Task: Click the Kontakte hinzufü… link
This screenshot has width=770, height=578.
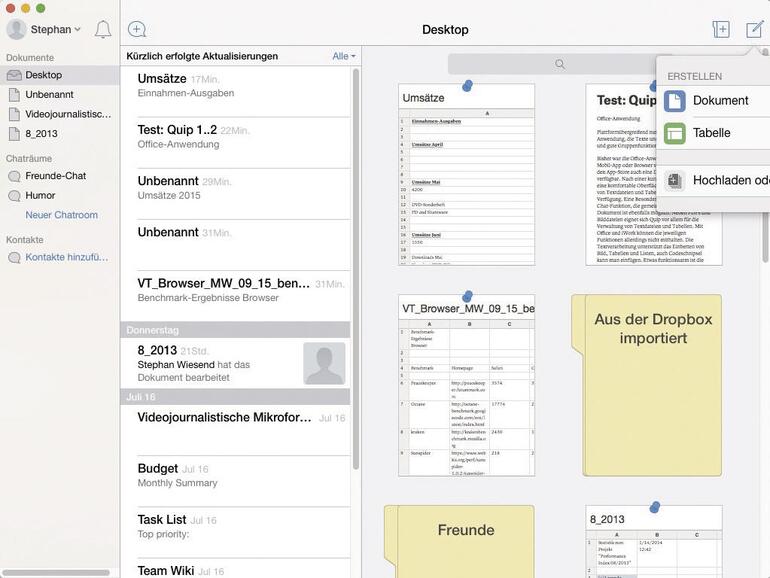Action: pos(66,257)
